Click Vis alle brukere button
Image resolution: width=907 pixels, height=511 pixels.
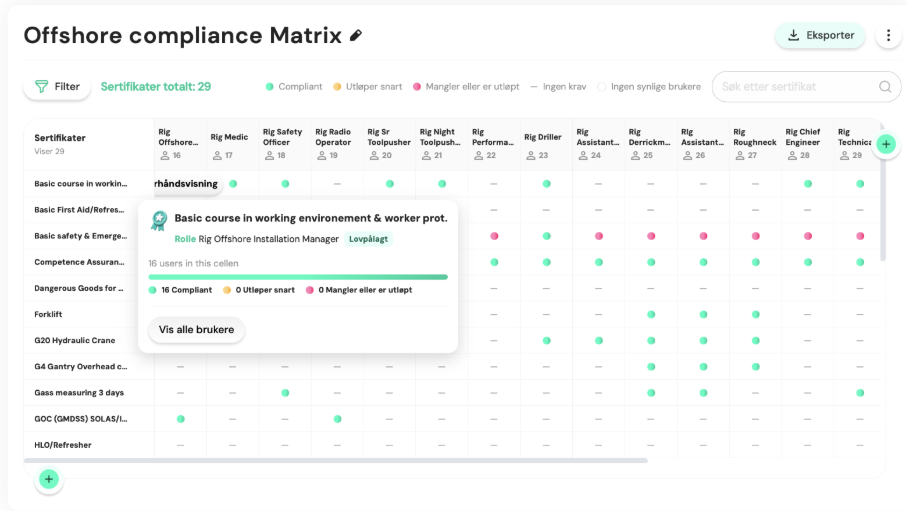(x=196, y=329)
